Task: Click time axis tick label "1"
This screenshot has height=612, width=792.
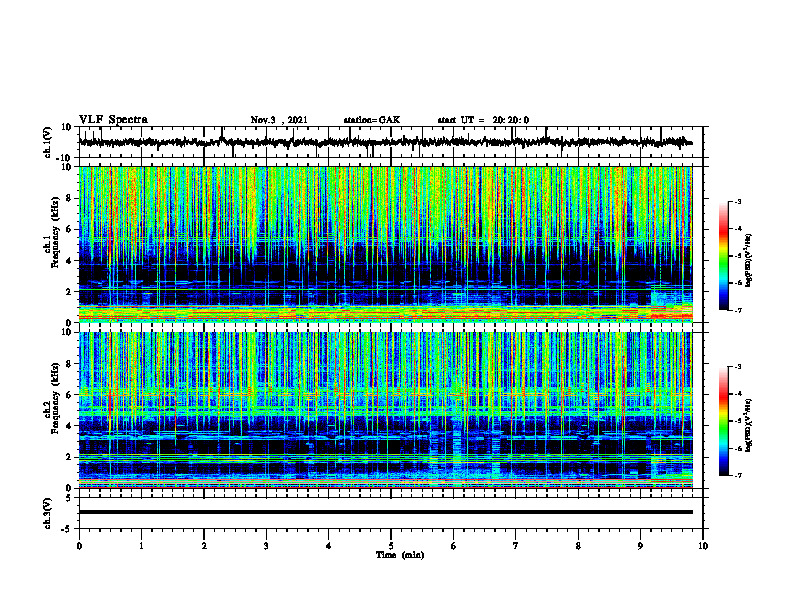Action: click(x=141, y=546)
